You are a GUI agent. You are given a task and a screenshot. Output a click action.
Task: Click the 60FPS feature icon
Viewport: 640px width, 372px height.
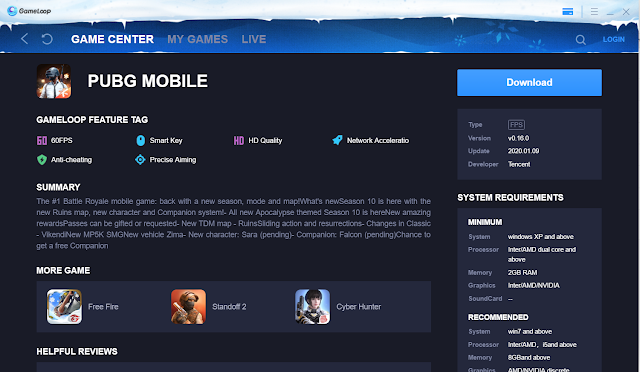(42, 140)
